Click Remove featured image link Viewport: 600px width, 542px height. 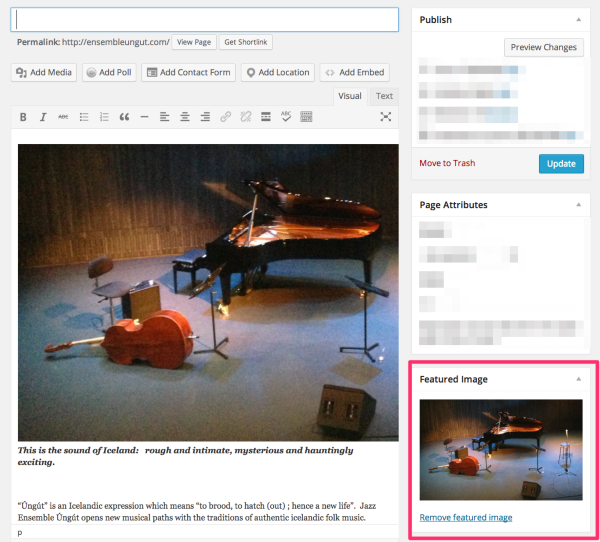[466, 517]
